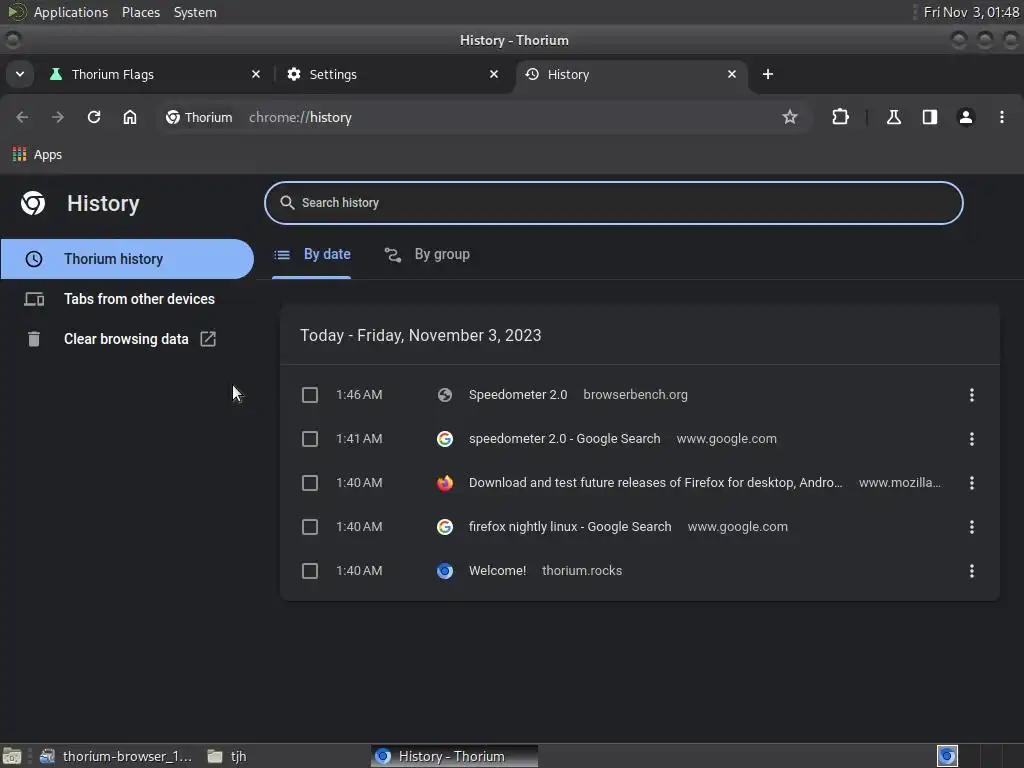Click the thorium.rocks domain text
The height and width of the screenshot is (768, 1024).
pyautogui.click(x=582, y=571)
